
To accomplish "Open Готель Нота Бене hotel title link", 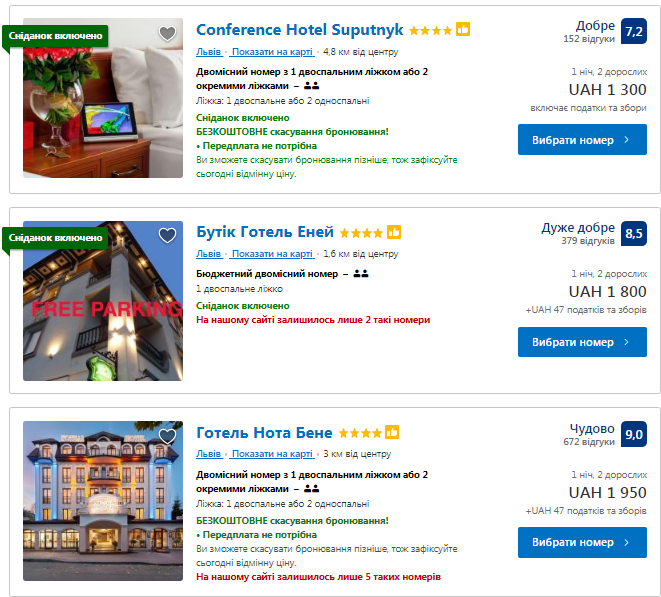I will (x=264, y=433).
